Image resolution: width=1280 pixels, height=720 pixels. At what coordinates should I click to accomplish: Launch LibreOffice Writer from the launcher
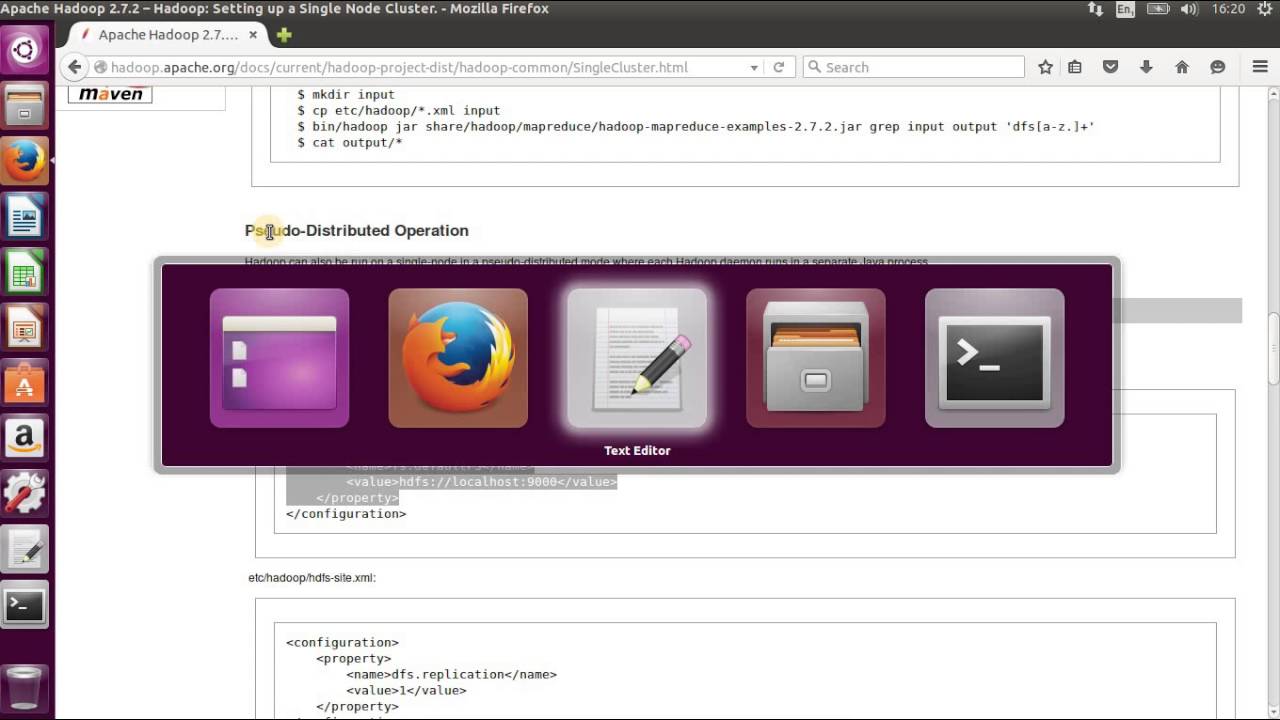[x=25, y=216]
